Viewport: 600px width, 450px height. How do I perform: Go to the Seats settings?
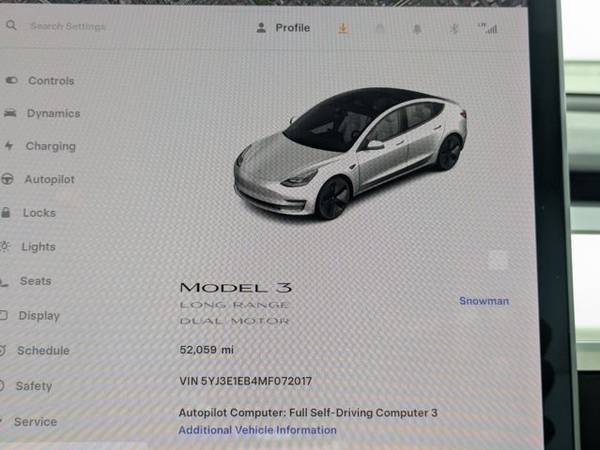pos(36,281)
